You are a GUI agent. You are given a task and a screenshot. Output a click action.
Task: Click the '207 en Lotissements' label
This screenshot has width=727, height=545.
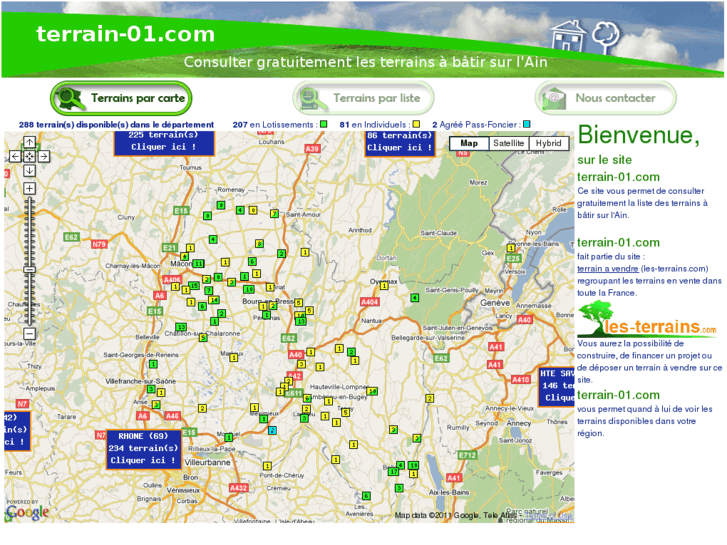click(x=273, y=124)
